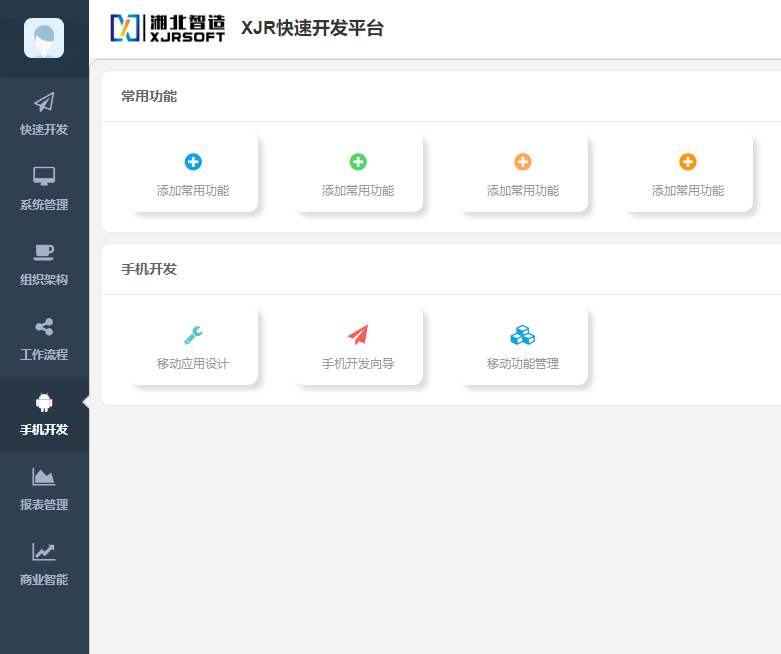This screenshot has width=781, height=654.
Task: Go to 组织架构 menu label
Action: pos(44,280)
